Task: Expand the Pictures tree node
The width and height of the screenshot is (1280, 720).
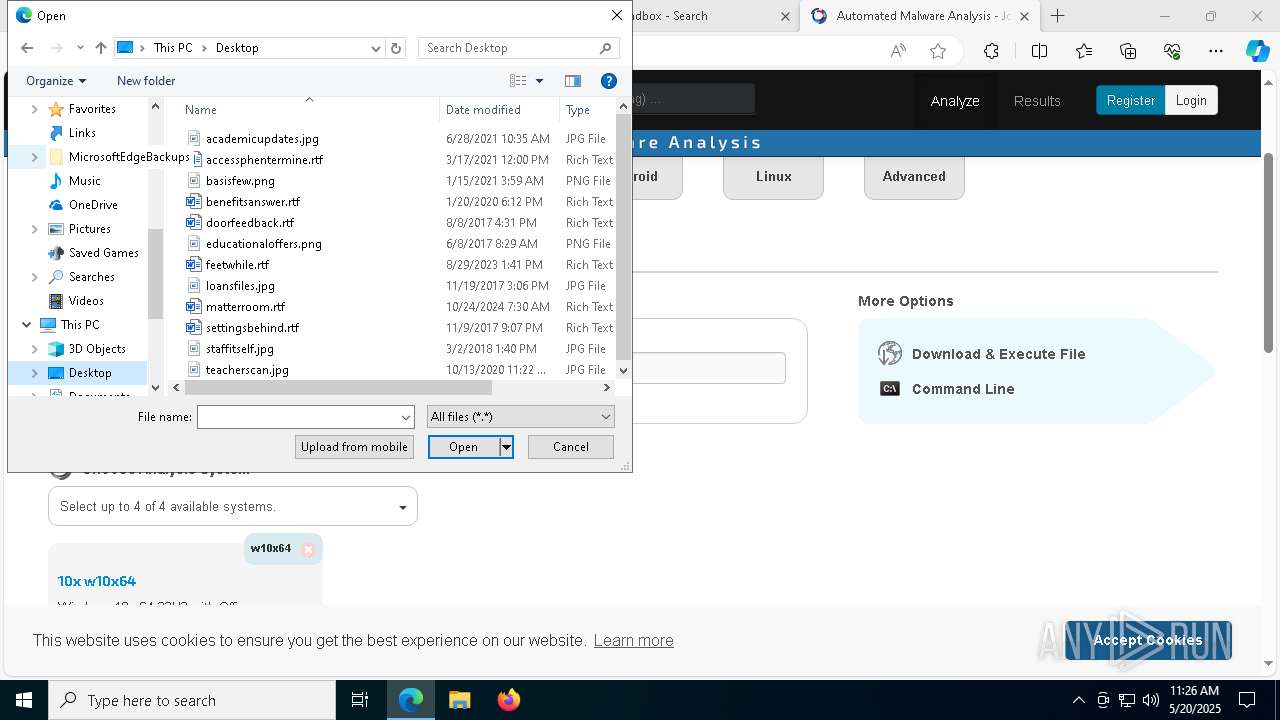Action: point(35,229)
